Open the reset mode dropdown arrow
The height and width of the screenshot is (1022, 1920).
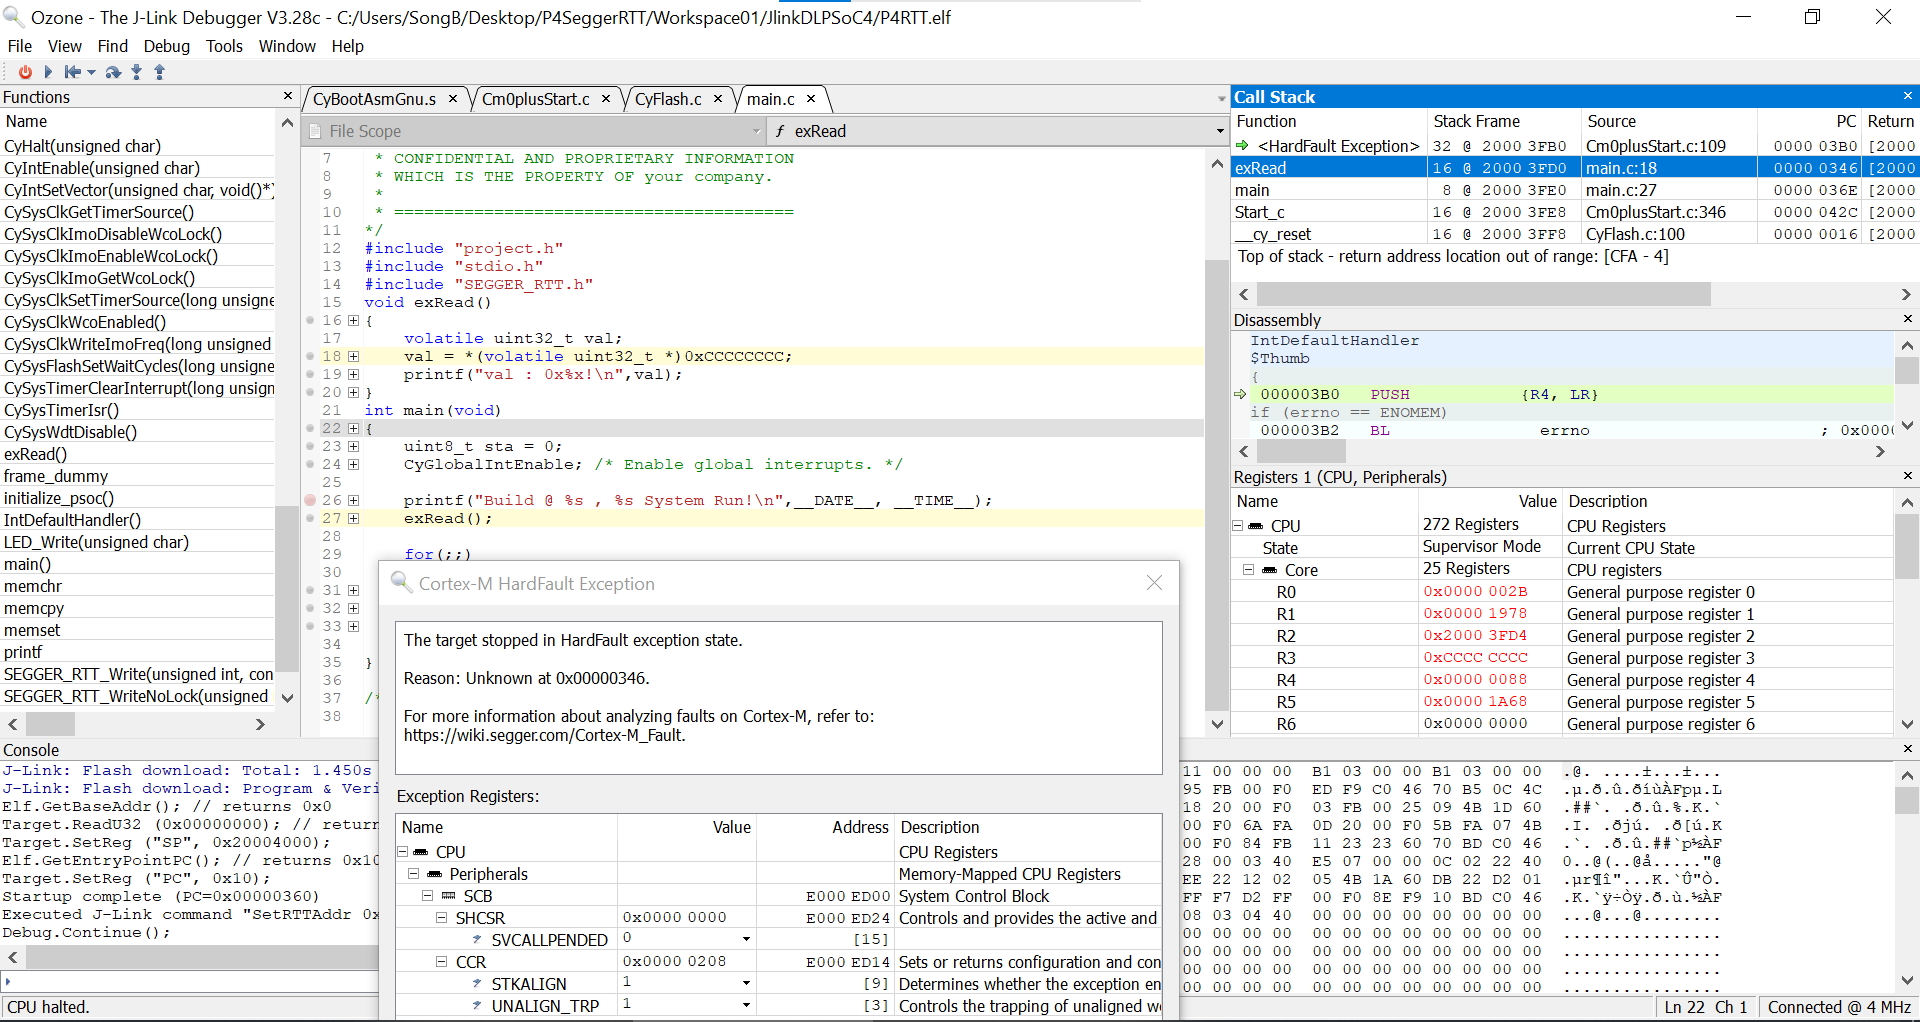click(x=92, y=72)
